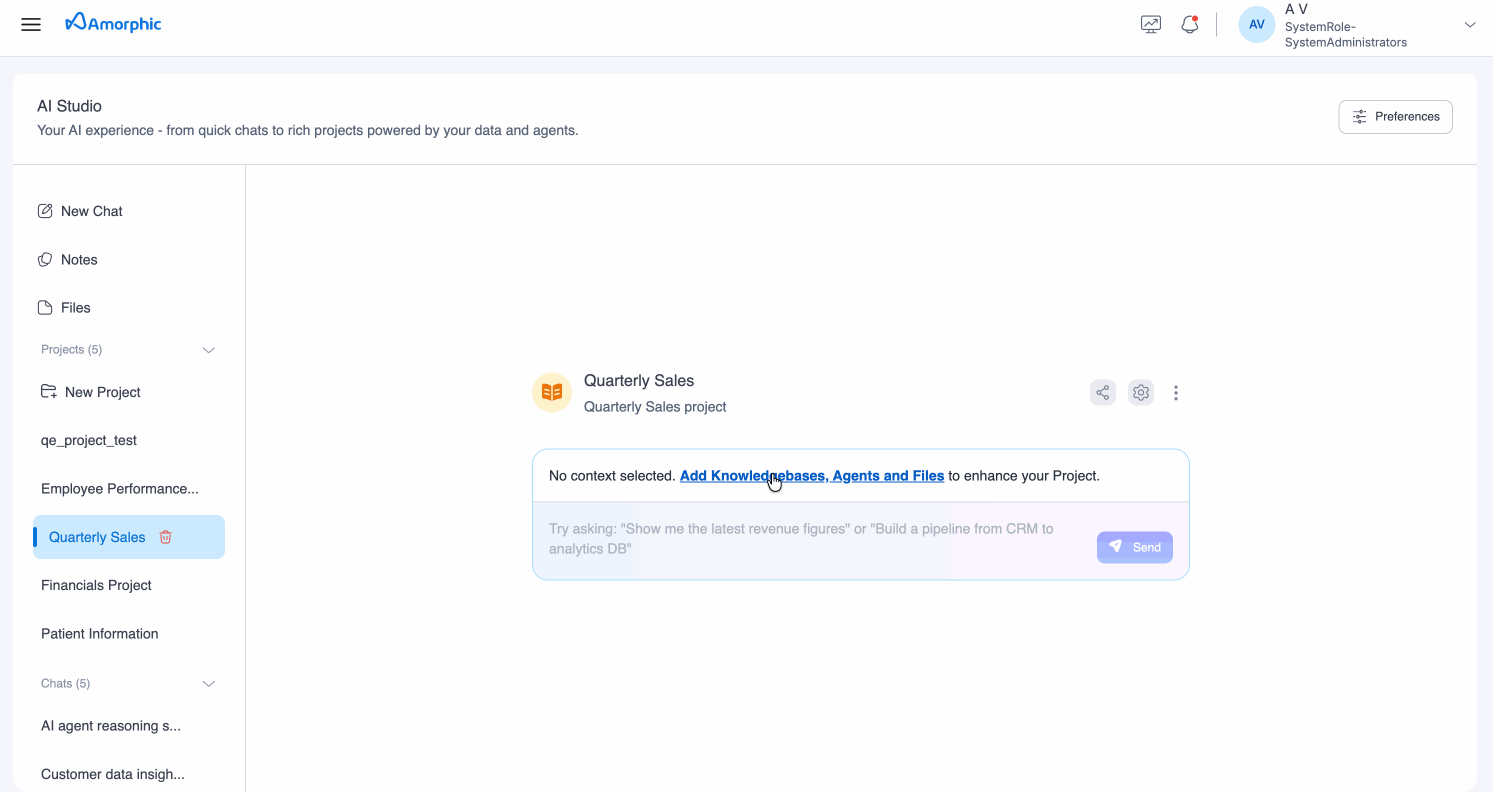Open the usage analytics monitor icon

click(x=1150, y=22)
